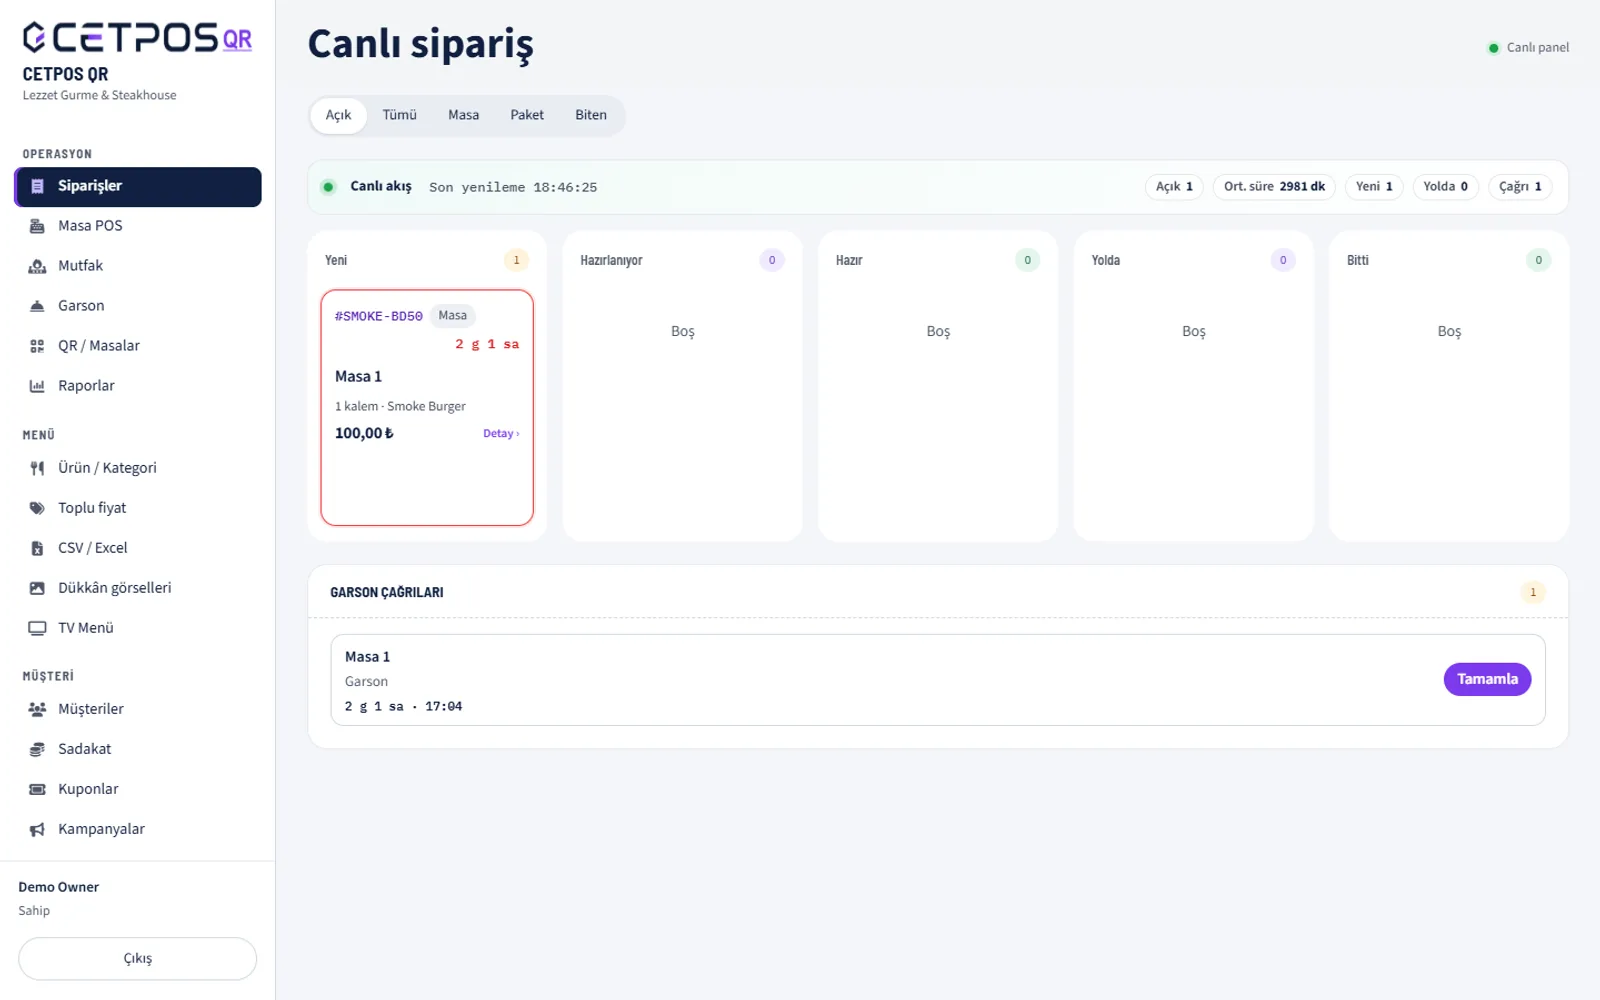Click the GARSON ÇAĞRILARI section heading

tap(387, 592)
